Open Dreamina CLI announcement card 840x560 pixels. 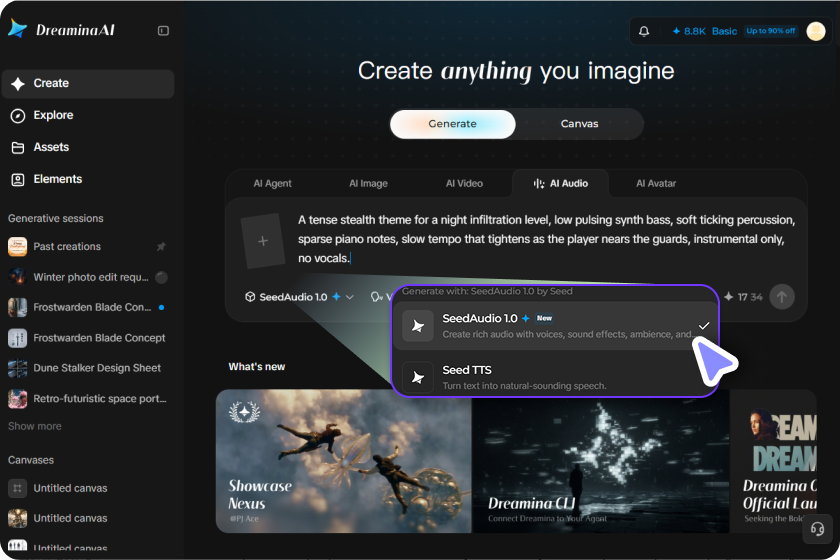[601, 461]
